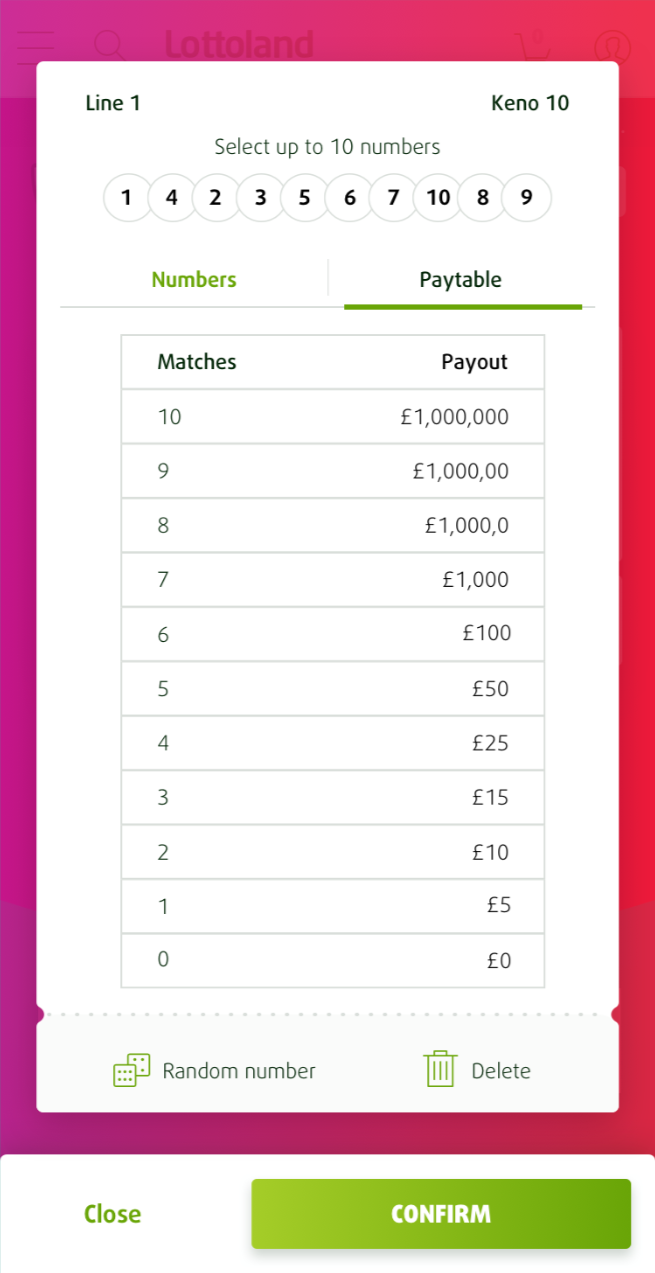655x1273 pixels.
Task: Click the 10 matches payout row
Action: 333,416
